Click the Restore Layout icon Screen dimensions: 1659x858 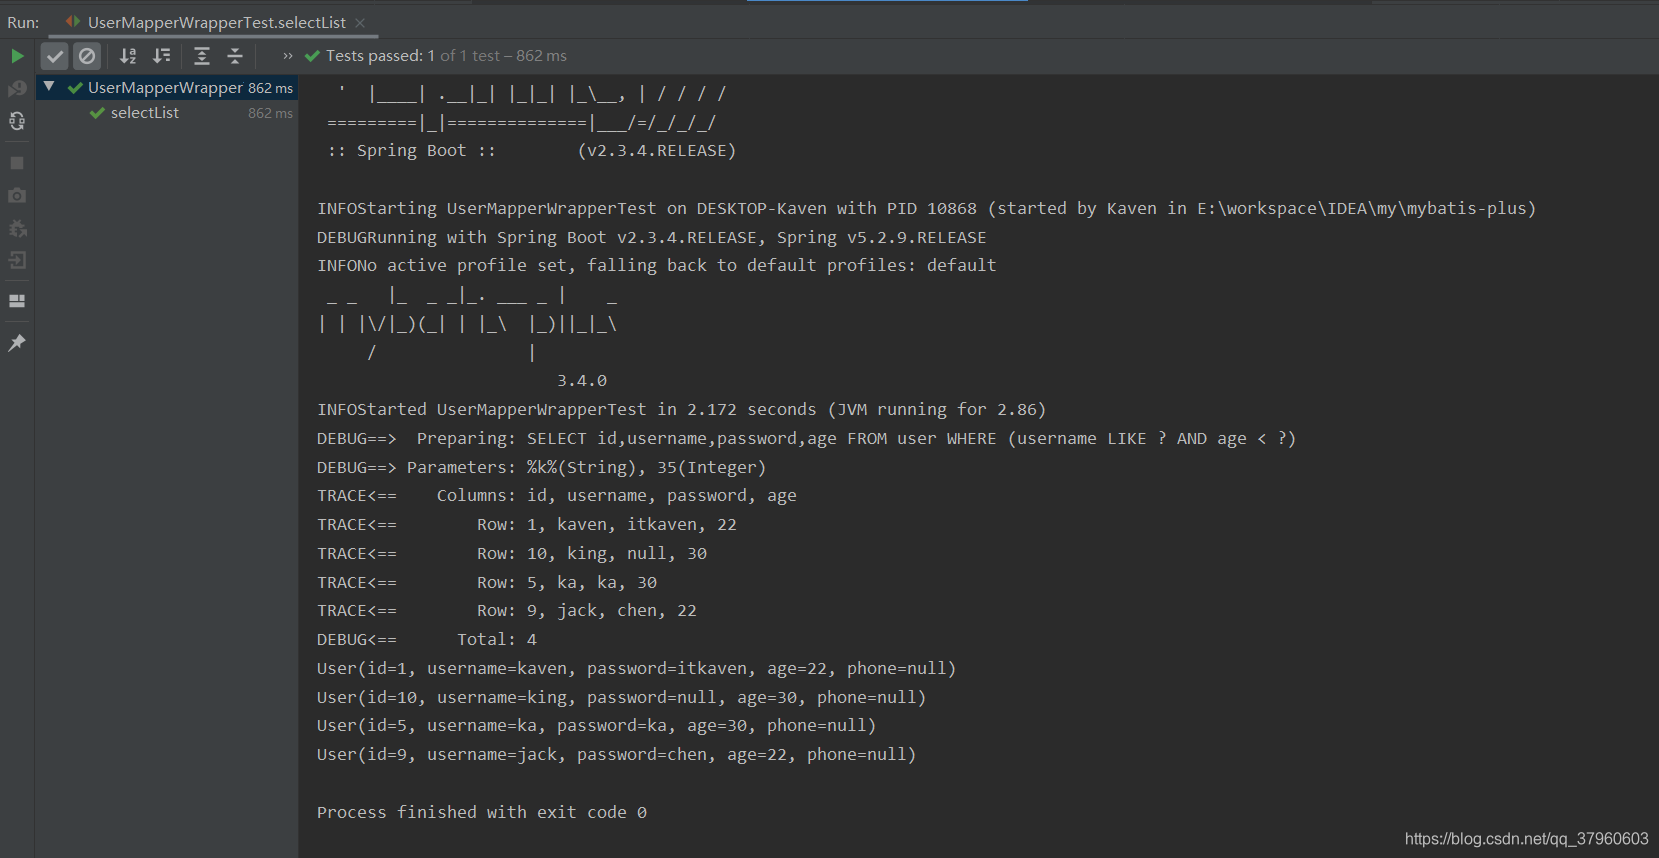(x=17, y=300)
